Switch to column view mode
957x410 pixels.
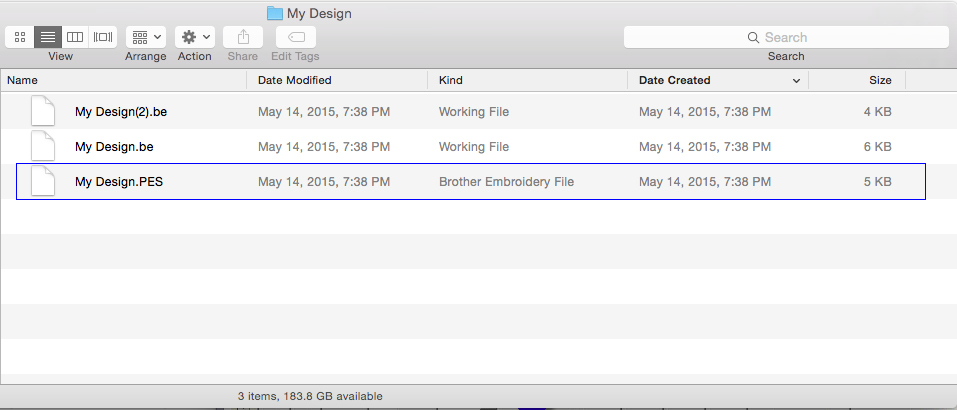point(75,37)
